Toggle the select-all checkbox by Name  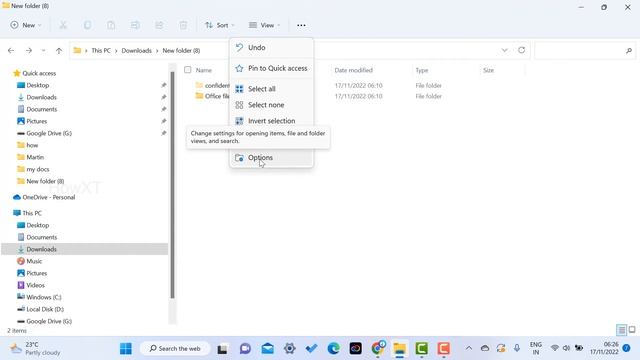187,70
